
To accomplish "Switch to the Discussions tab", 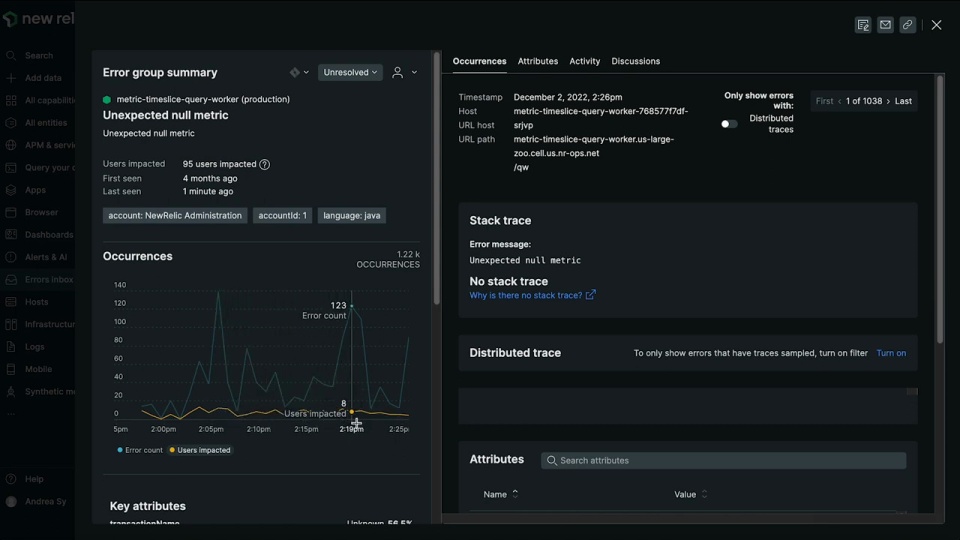I will click(636, 61).
